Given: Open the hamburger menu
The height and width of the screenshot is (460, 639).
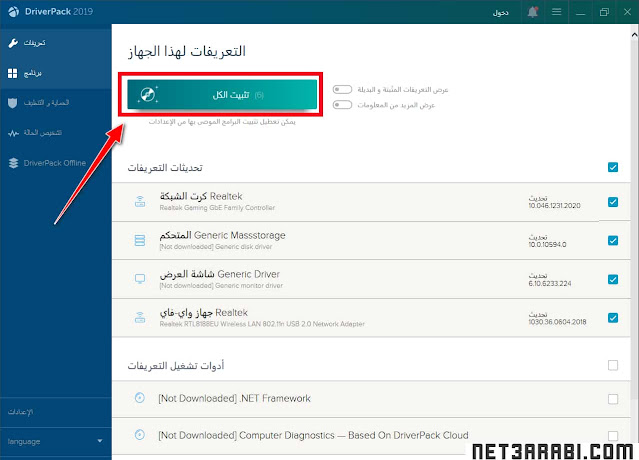Looking at the screenshot, I should (557, 12).
